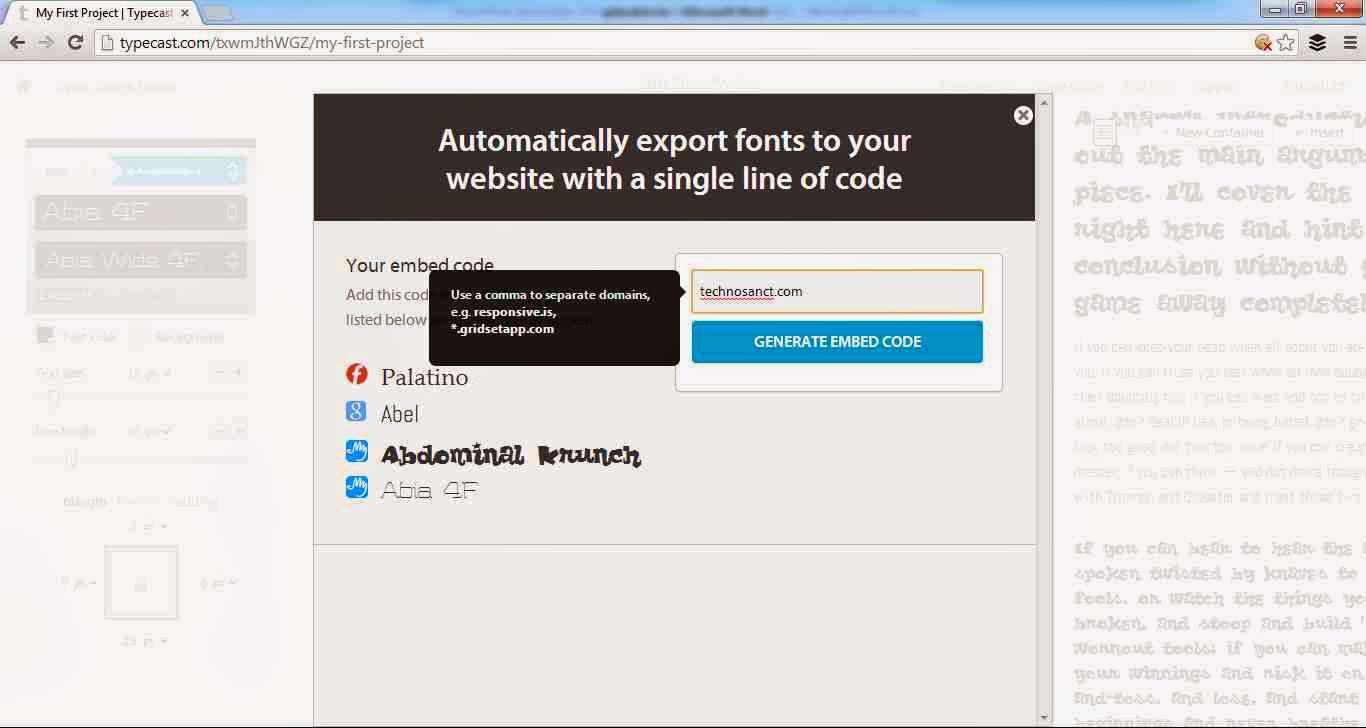Move the text size slider handle
The width and height of the screenshot is (1366, 728).
[x=54, y=397]
